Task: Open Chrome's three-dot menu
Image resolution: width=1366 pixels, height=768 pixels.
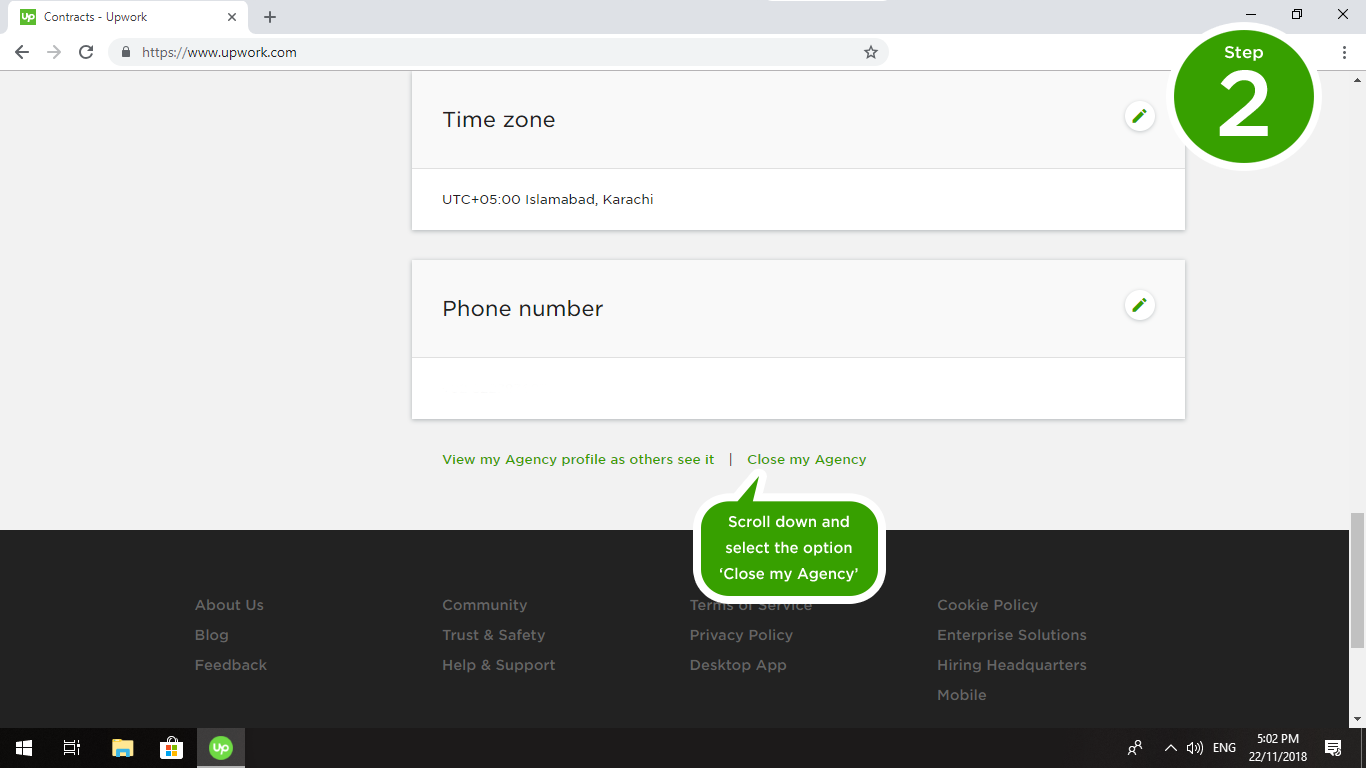Action: point(1344,52)
